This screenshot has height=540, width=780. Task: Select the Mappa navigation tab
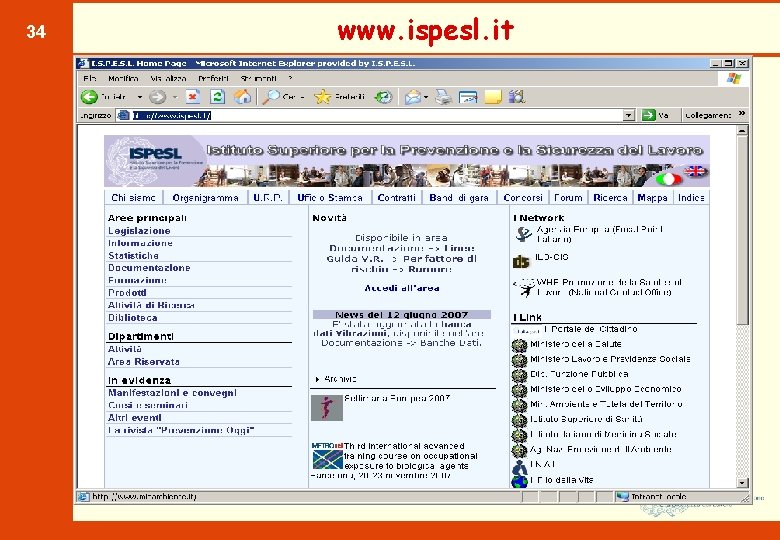(652, 198)
